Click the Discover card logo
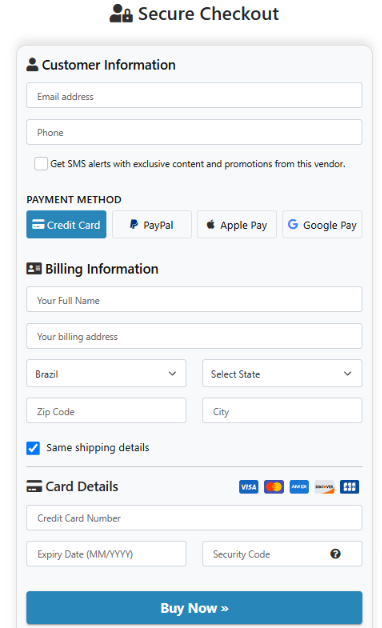This screenshot has height=628, width=382. point(324,487)
